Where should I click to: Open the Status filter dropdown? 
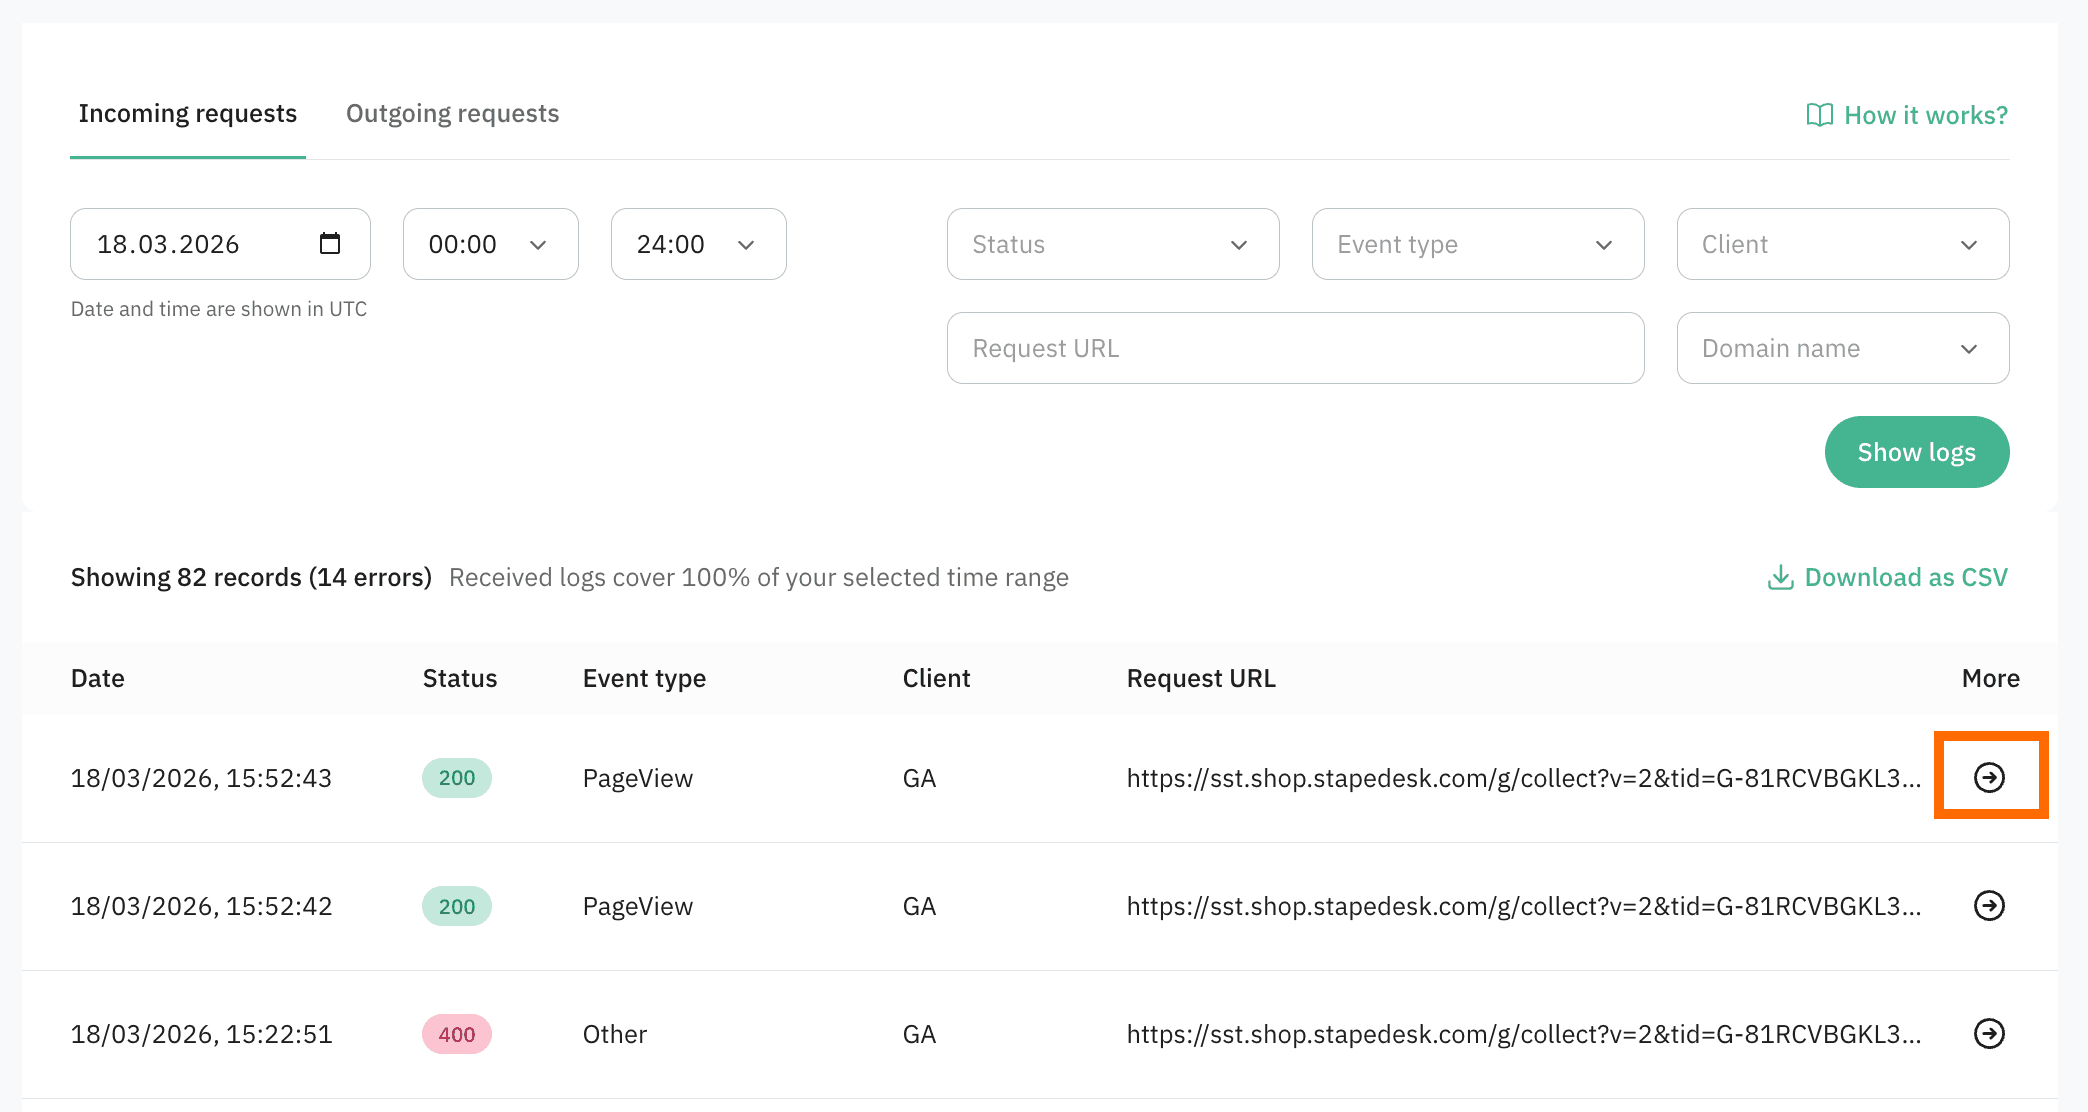pyautogui.click(x=1112, y=244)
